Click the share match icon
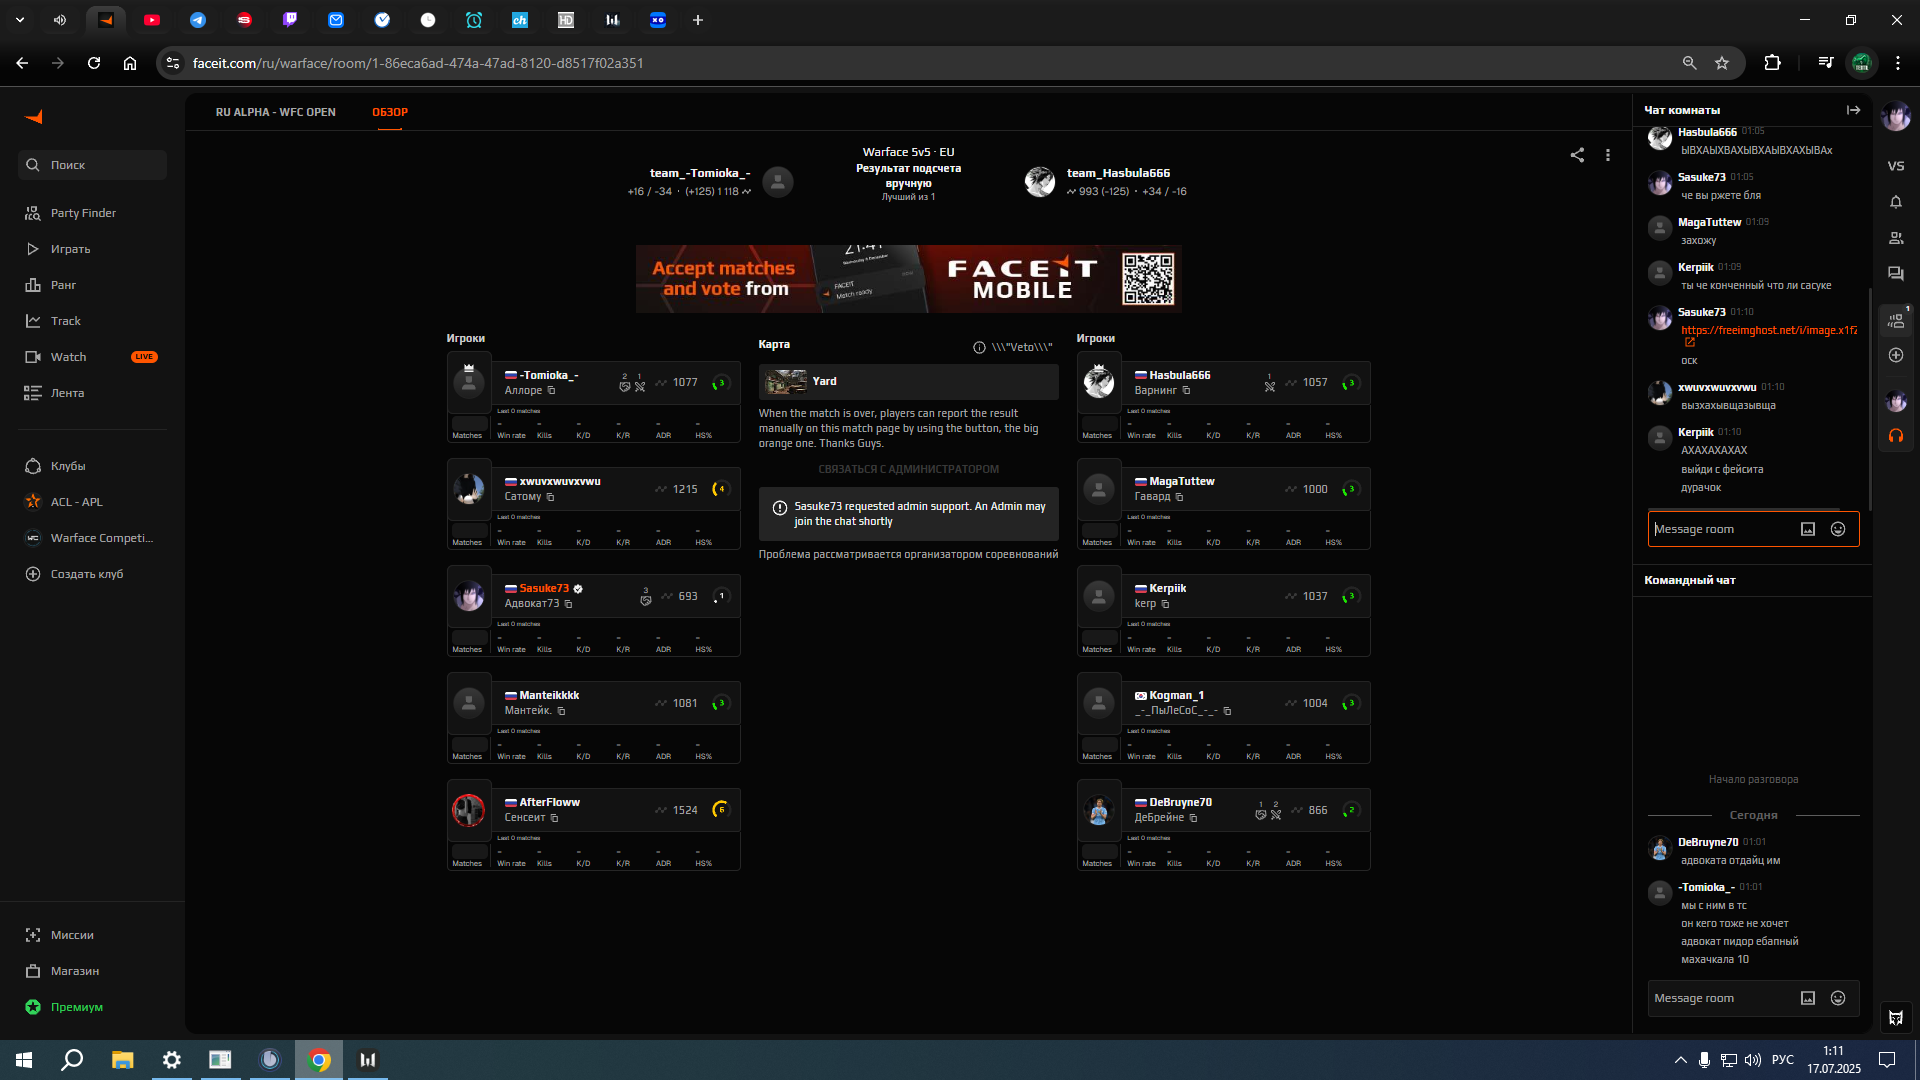The height and width of the screenshot is (1080, 1920). click(x=1577, y=155)
